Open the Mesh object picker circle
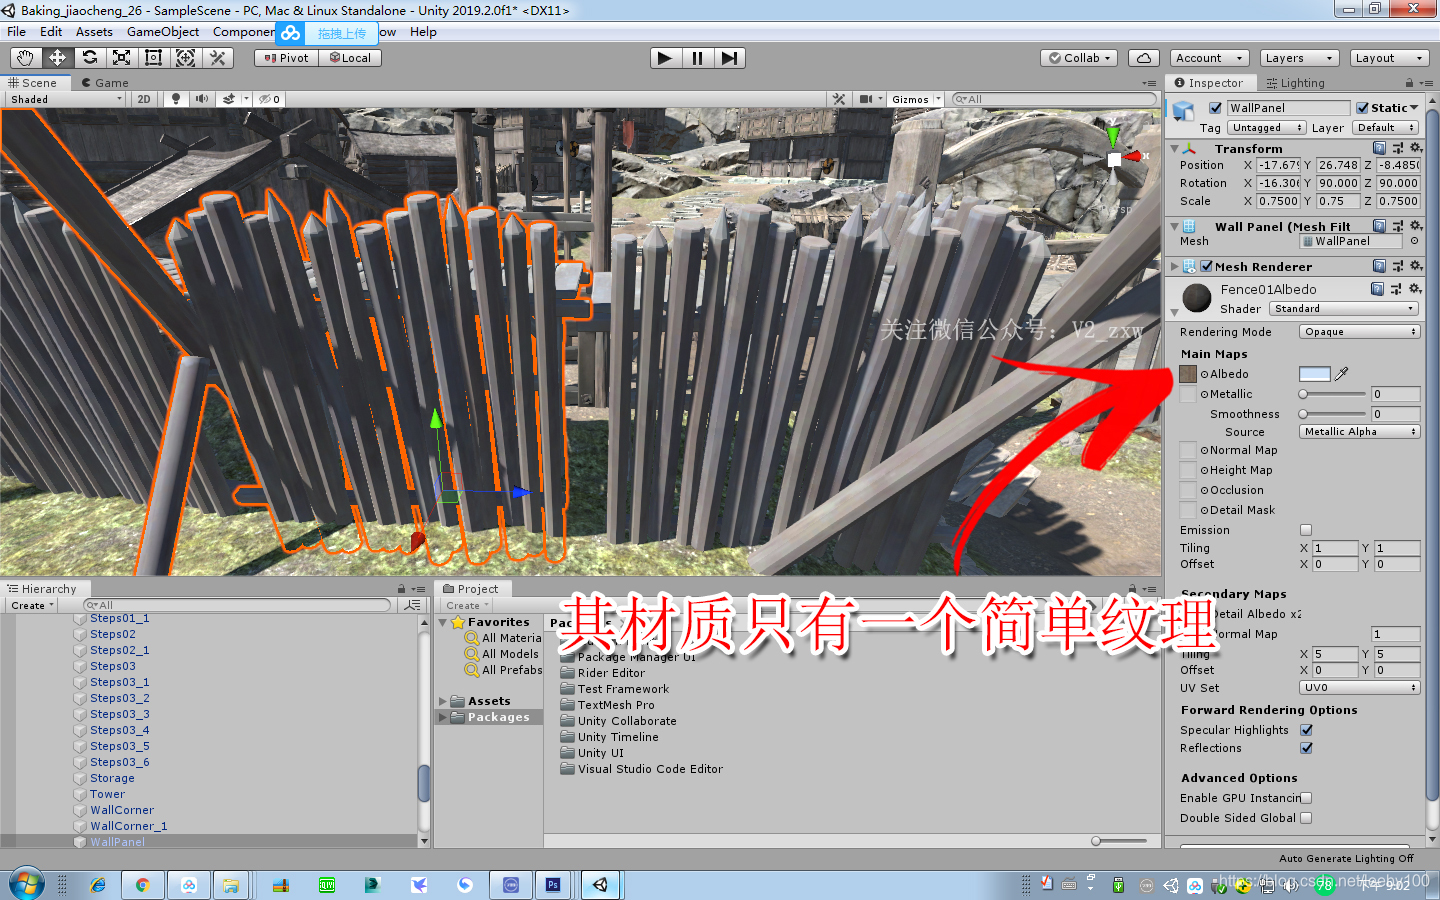Viewport: 1440px width, 900px height. coord(1414,241)
